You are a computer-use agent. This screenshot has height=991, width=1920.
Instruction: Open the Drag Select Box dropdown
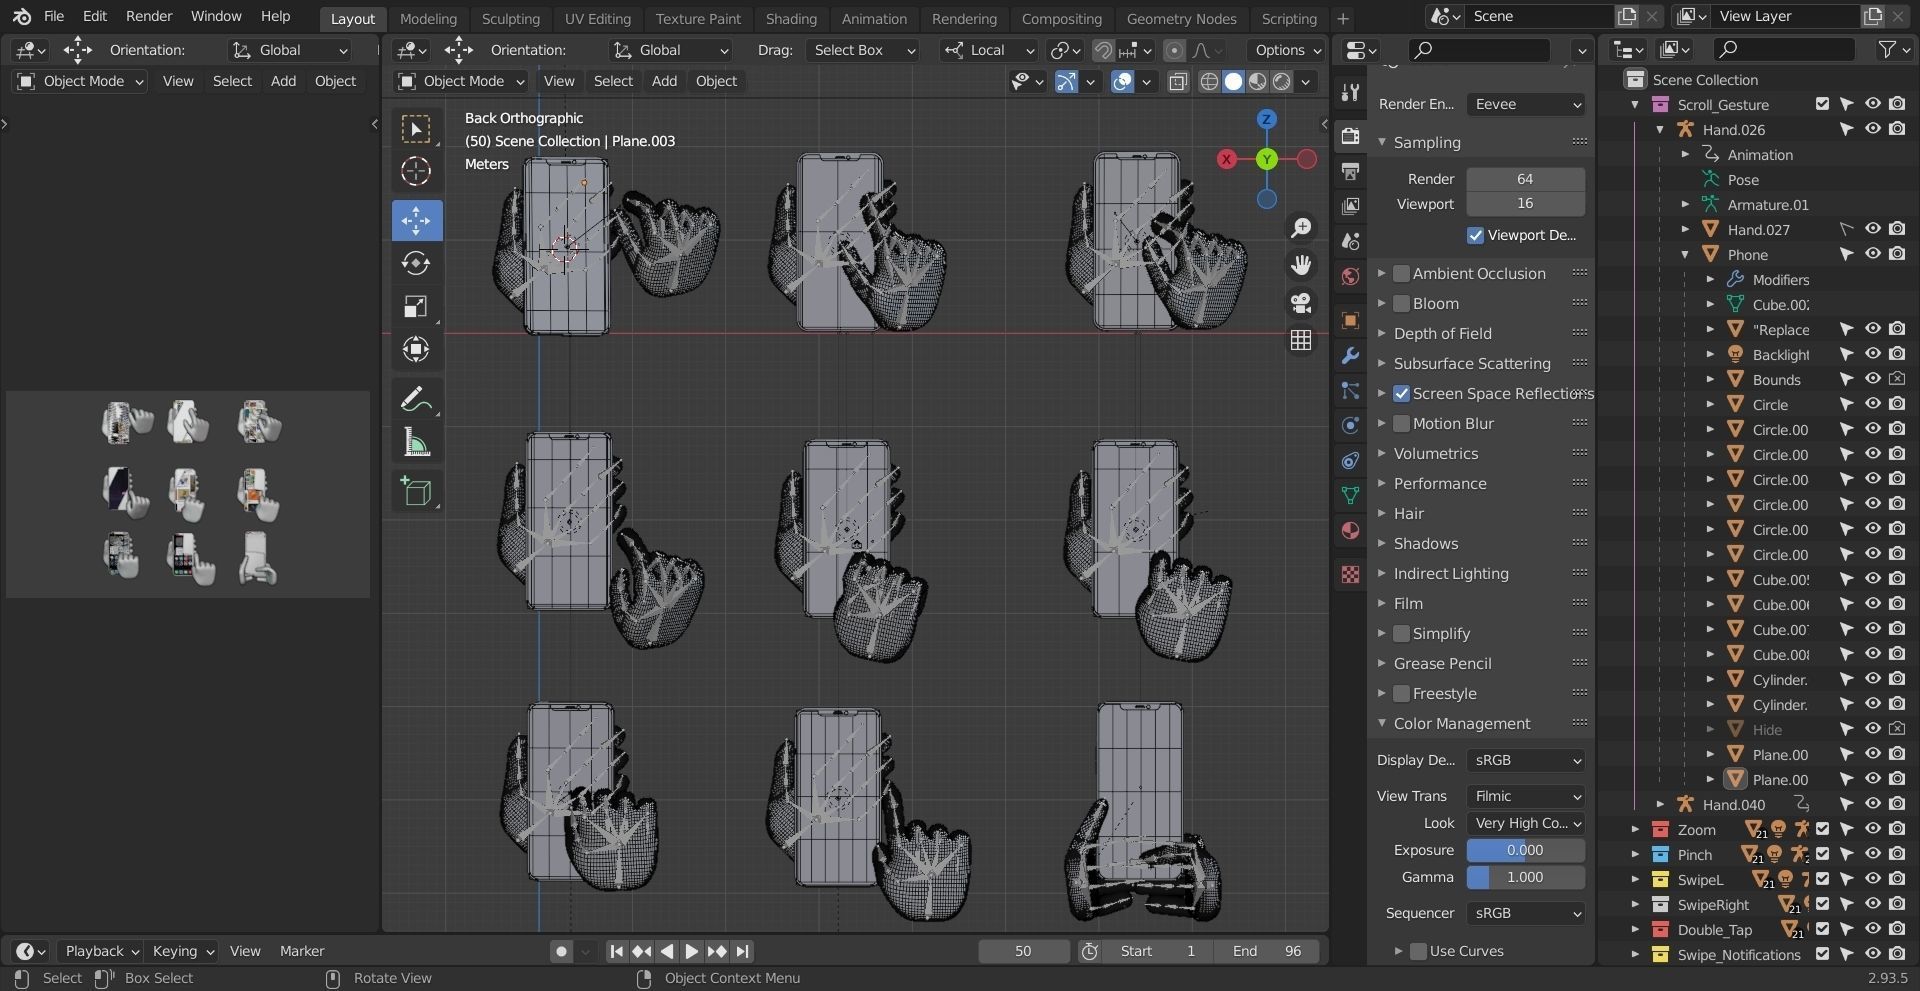(862, 50)
